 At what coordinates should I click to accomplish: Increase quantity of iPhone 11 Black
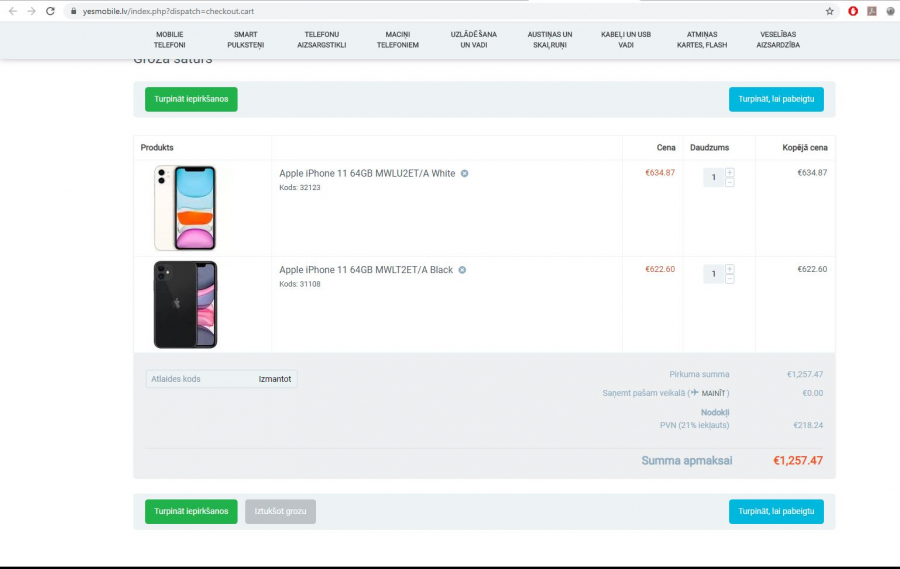point(730,269)
